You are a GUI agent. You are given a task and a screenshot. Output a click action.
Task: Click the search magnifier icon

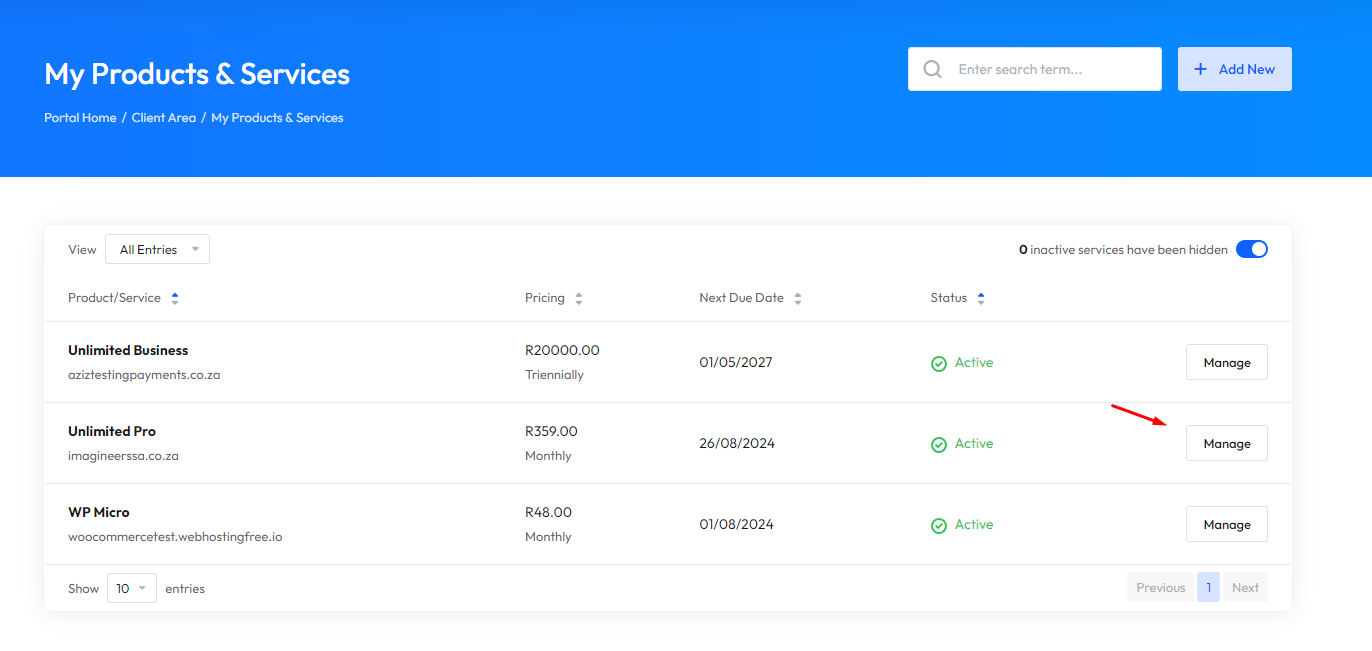(x=932, y=69)
